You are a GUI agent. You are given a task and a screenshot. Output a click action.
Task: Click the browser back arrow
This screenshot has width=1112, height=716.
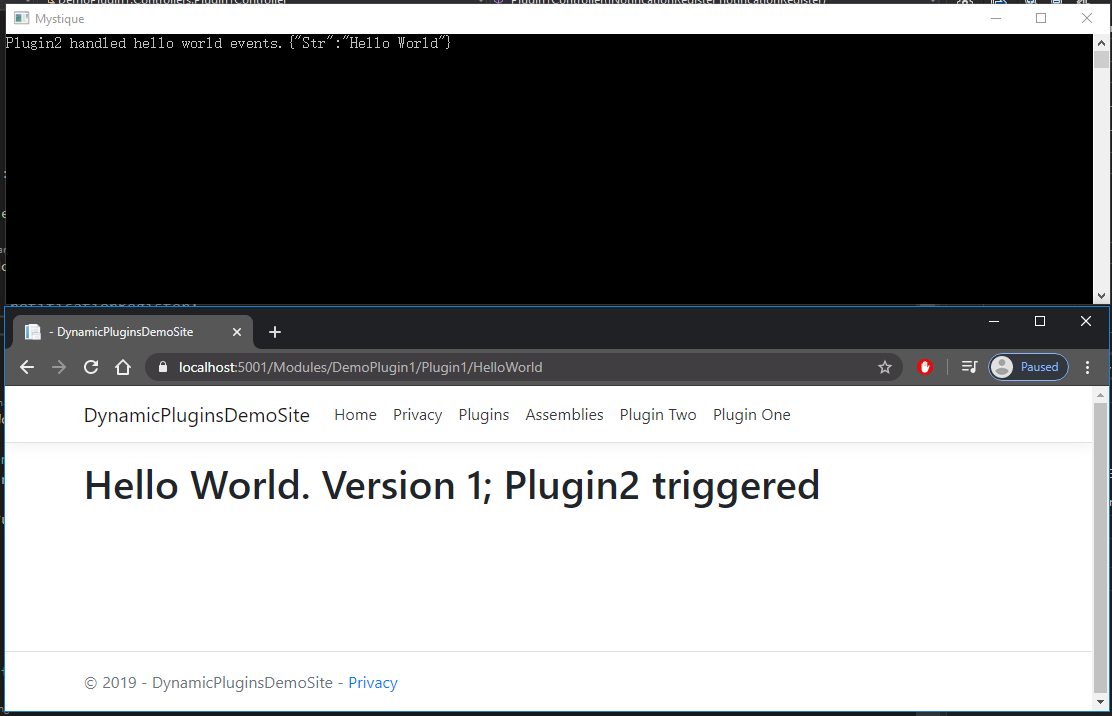27,367
